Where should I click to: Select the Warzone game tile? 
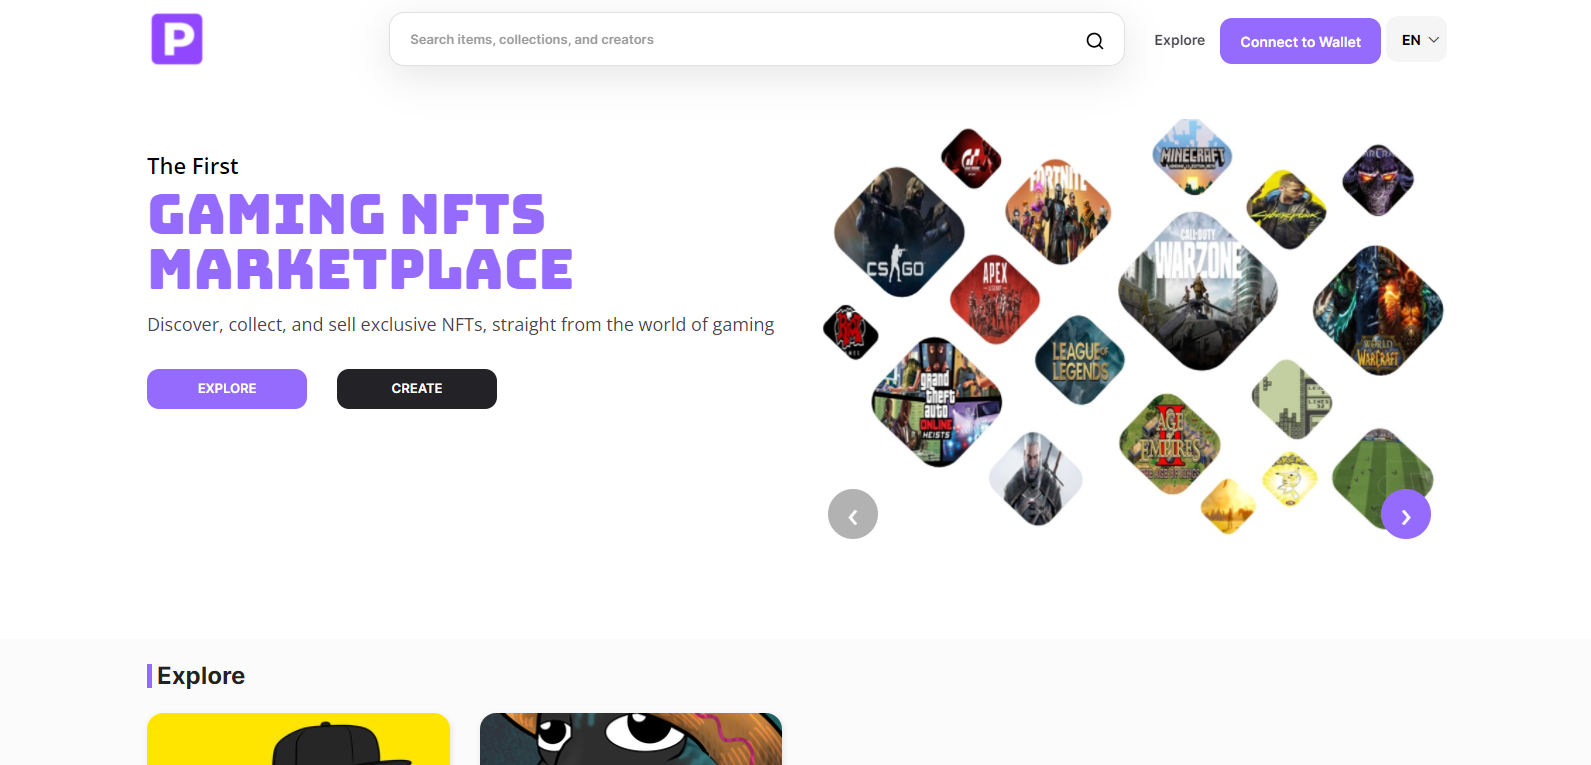tap(1198, 291)
